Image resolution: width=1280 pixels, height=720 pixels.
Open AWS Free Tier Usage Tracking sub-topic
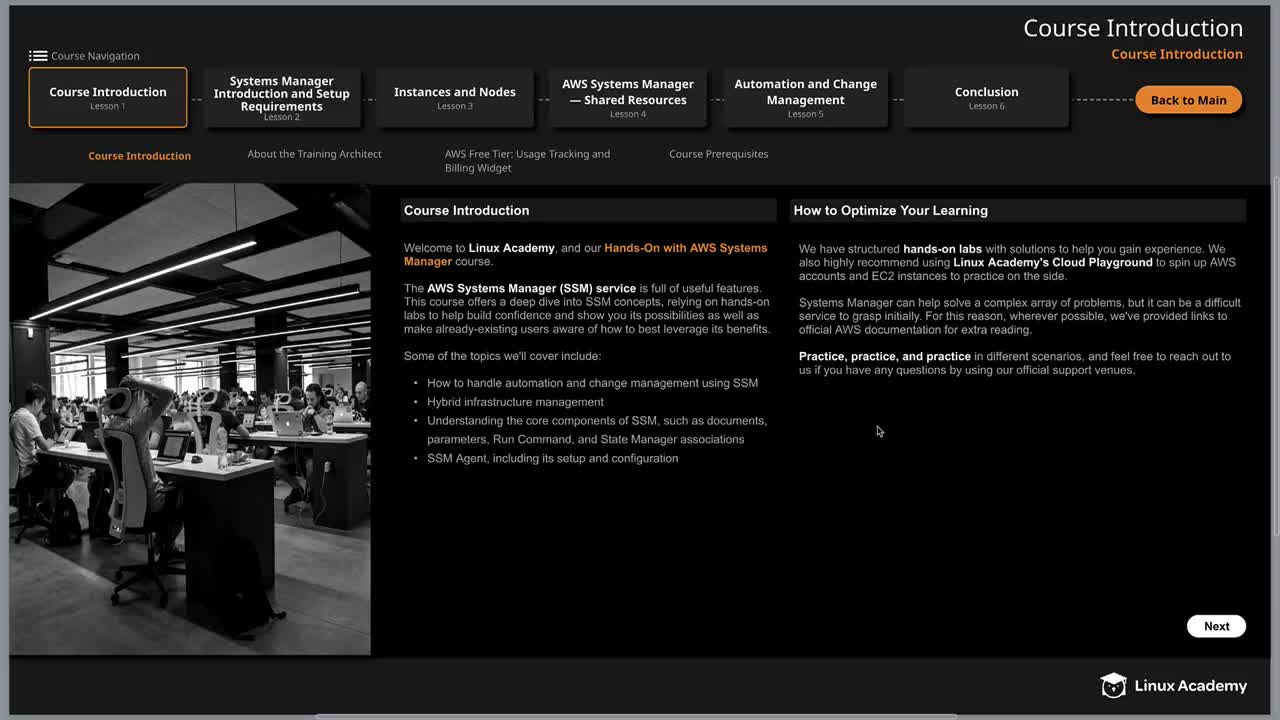(527, 161)
